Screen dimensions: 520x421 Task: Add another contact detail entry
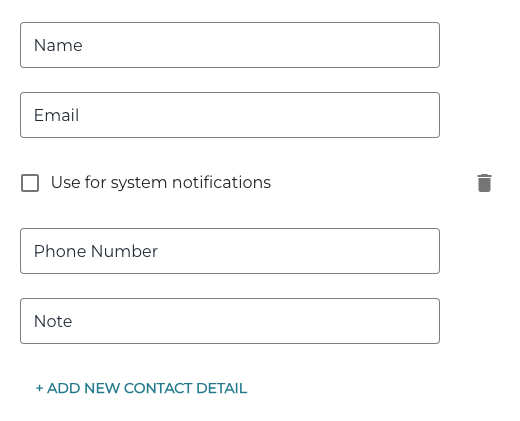tap(141, 388)
